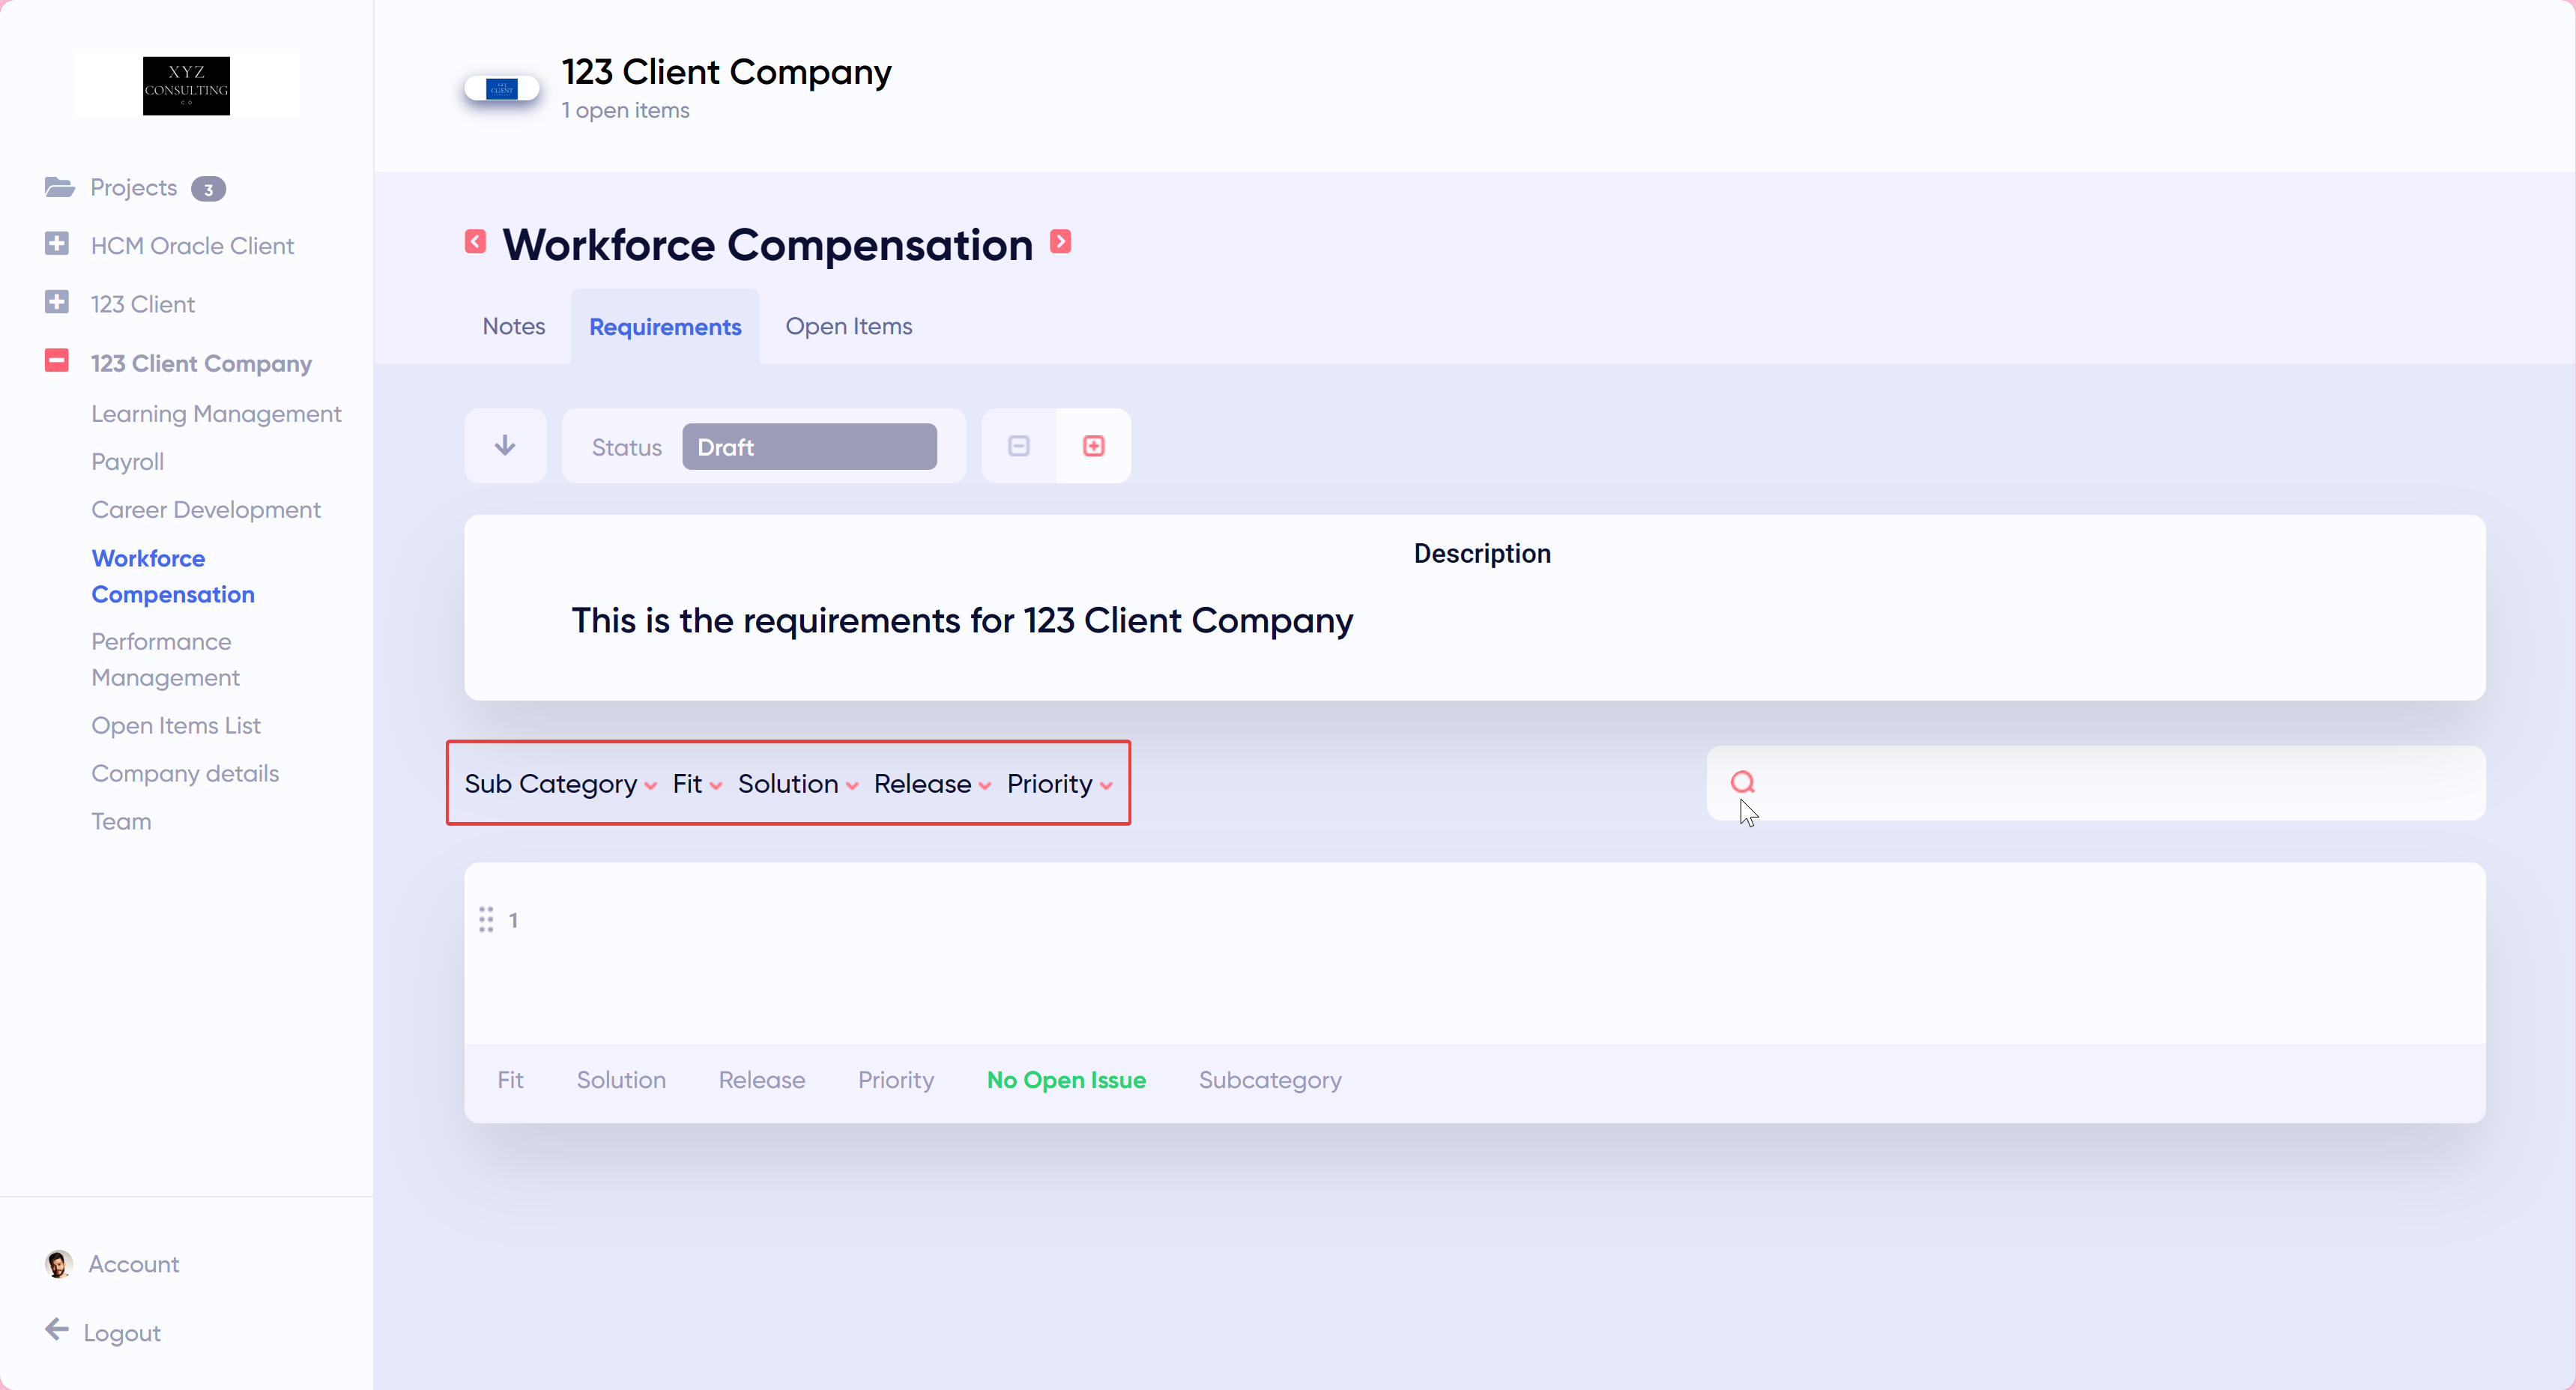This screenshot has height=1390, width=2576.
Task: Click the red previous-section arrow beside Workforce Compensation
Action: 475,242
